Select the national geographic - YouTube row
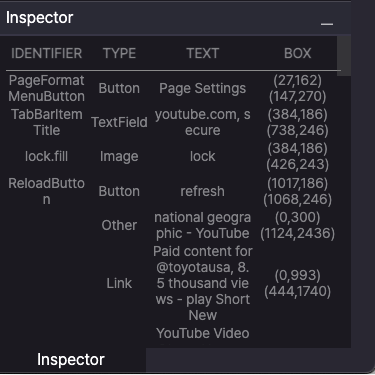Viewport: 375px width, 375px height. click(172, 225)
